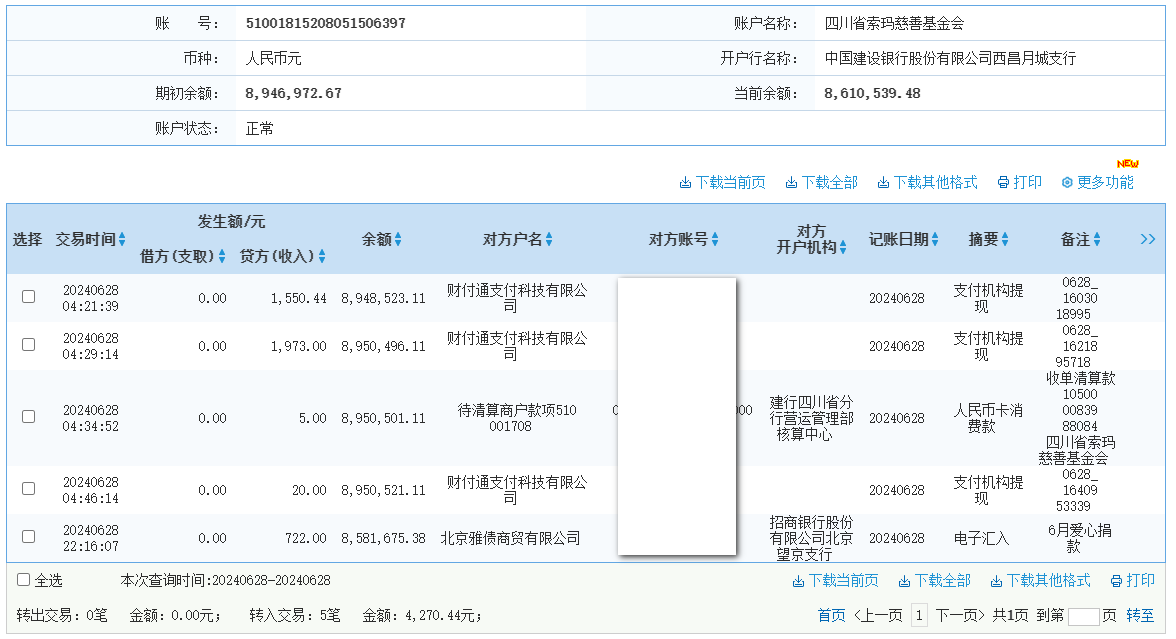This screenshot has height=639, width=1176.
Task: Click the 人民币卡消费款 summary cell
Action: (x=988, y=418)
